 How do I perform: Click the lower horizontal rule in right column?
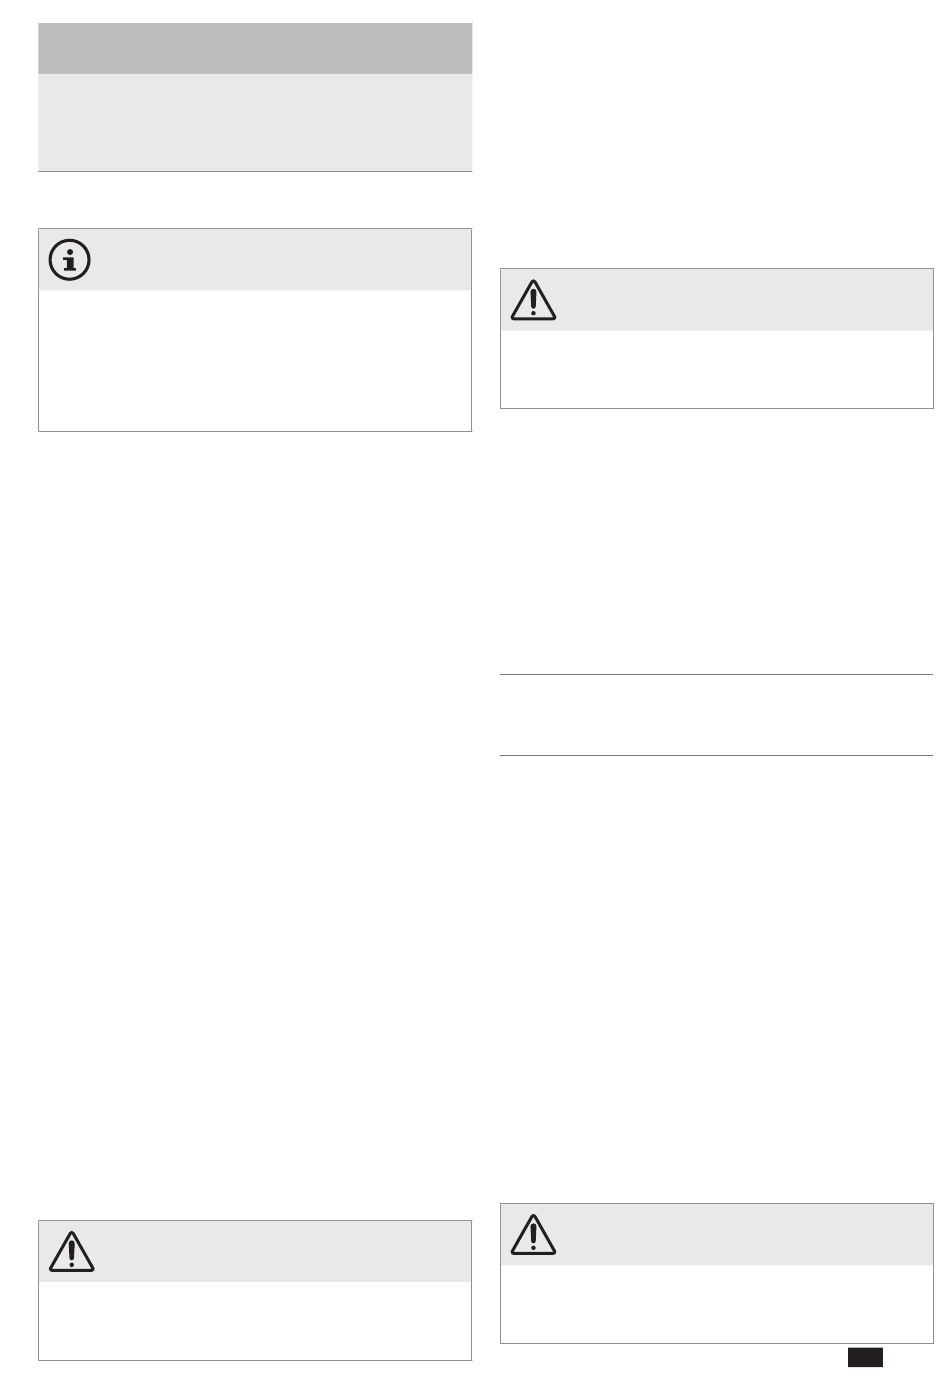pos(716,755)
